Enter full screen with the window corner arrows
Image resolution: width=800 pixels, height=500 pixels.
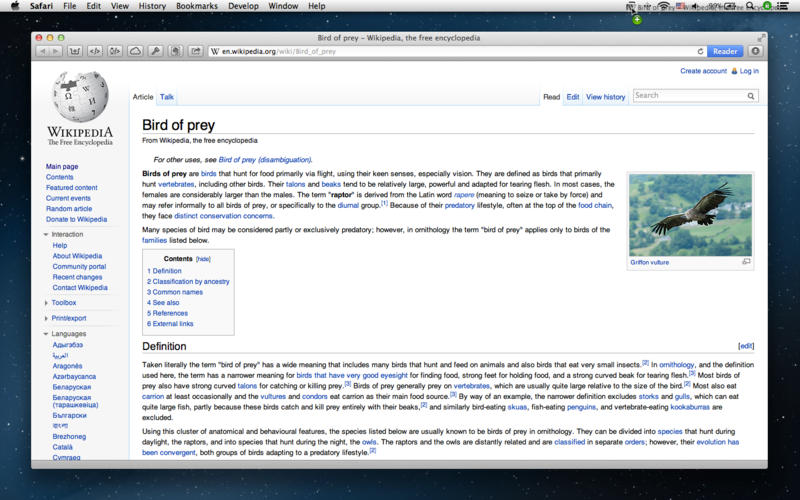[x=761, y=38]
